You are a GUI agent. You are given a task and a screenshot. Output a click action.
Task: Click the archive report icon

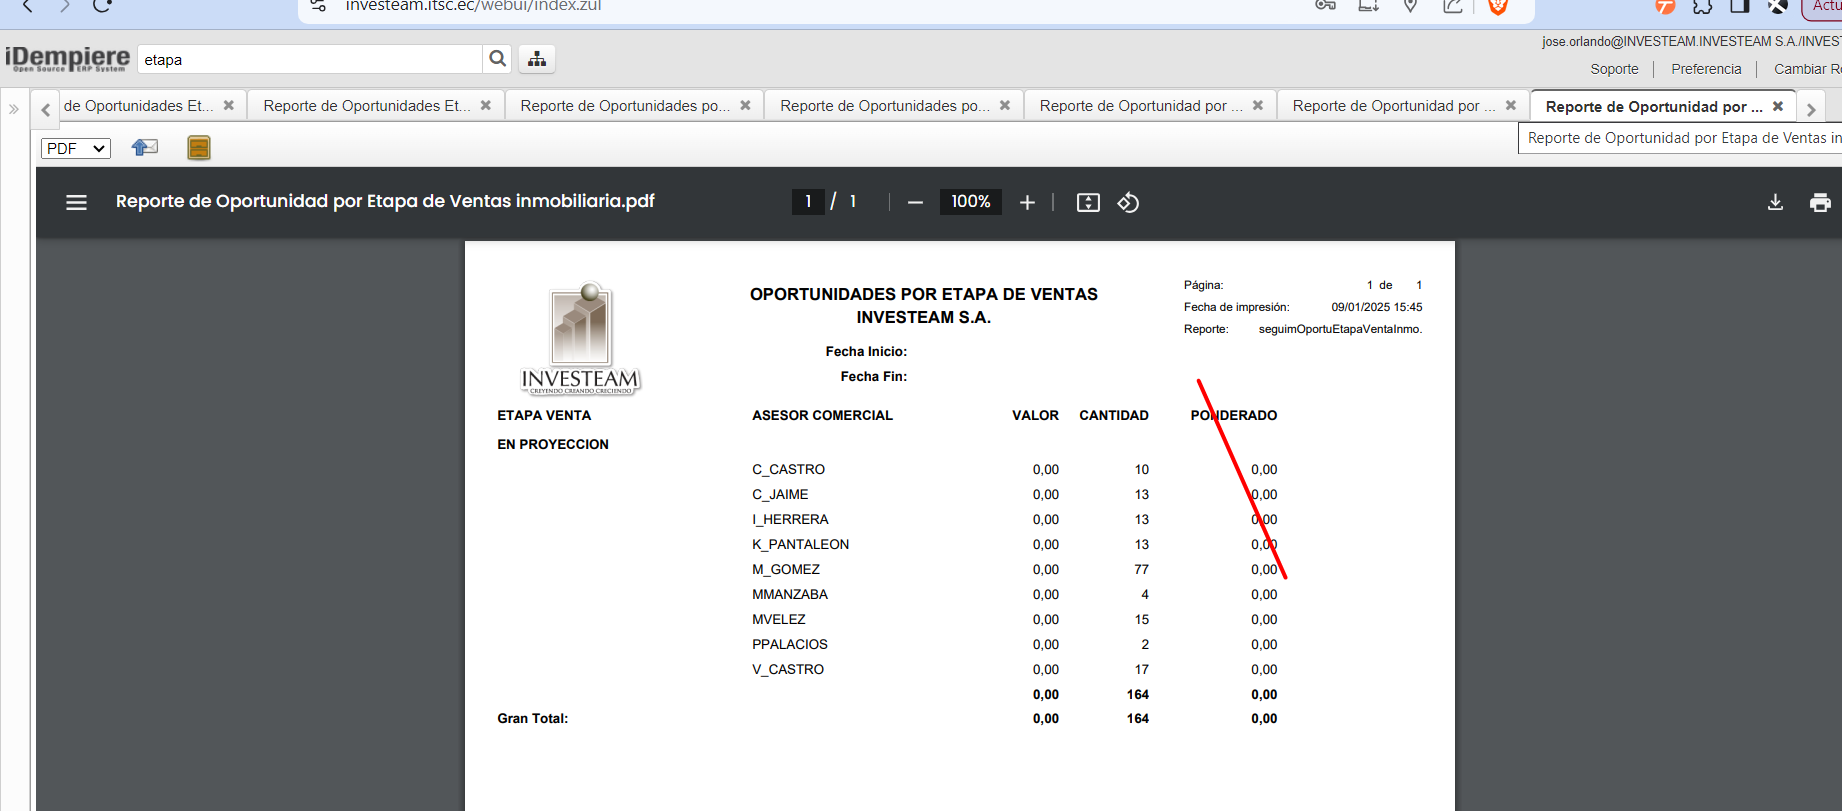tap(199, 148)
